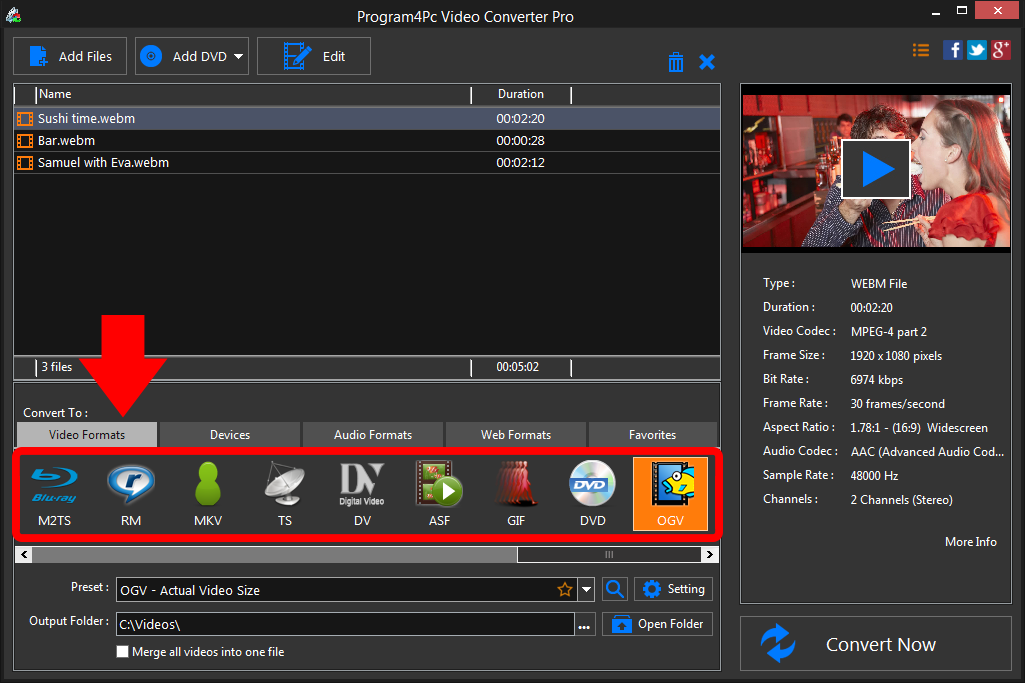
Task: Play the Sushi time preview video
Action: (x=875, y=168)
